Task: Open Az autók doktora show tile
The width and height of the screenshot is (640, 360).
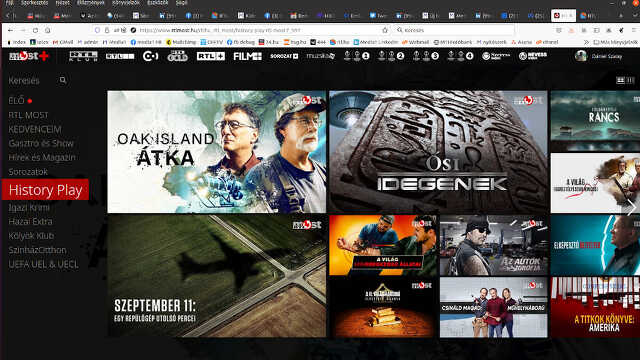Action: (493, 245)
